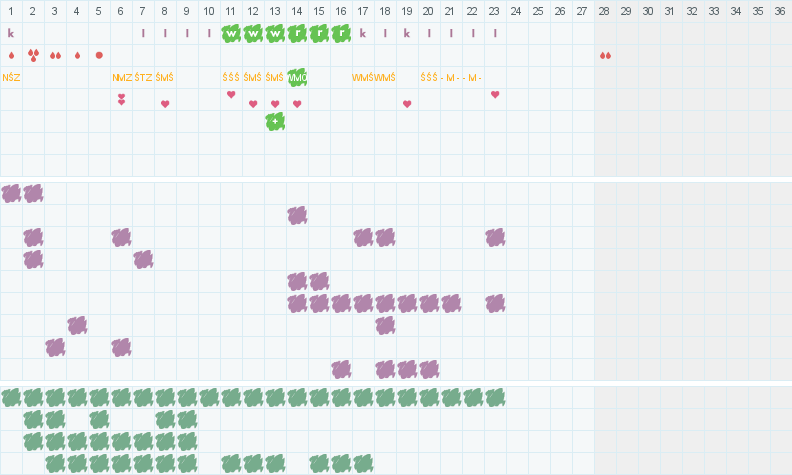The height and width of the screenshot is (475, 792).
Task: Click day 36 column header
Action: pyautogui.click(x=781, y=11)
